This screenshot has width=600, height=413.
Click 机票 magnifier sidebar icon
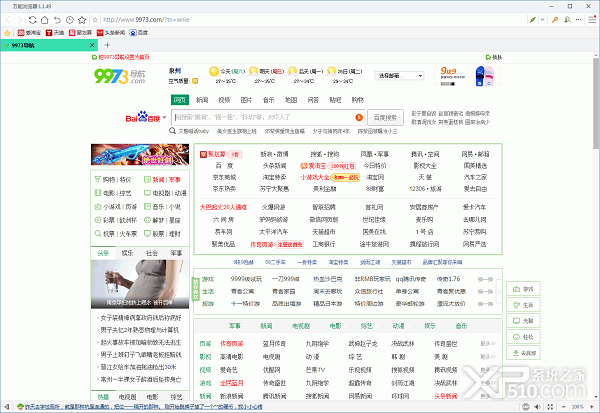pos(98,233)
